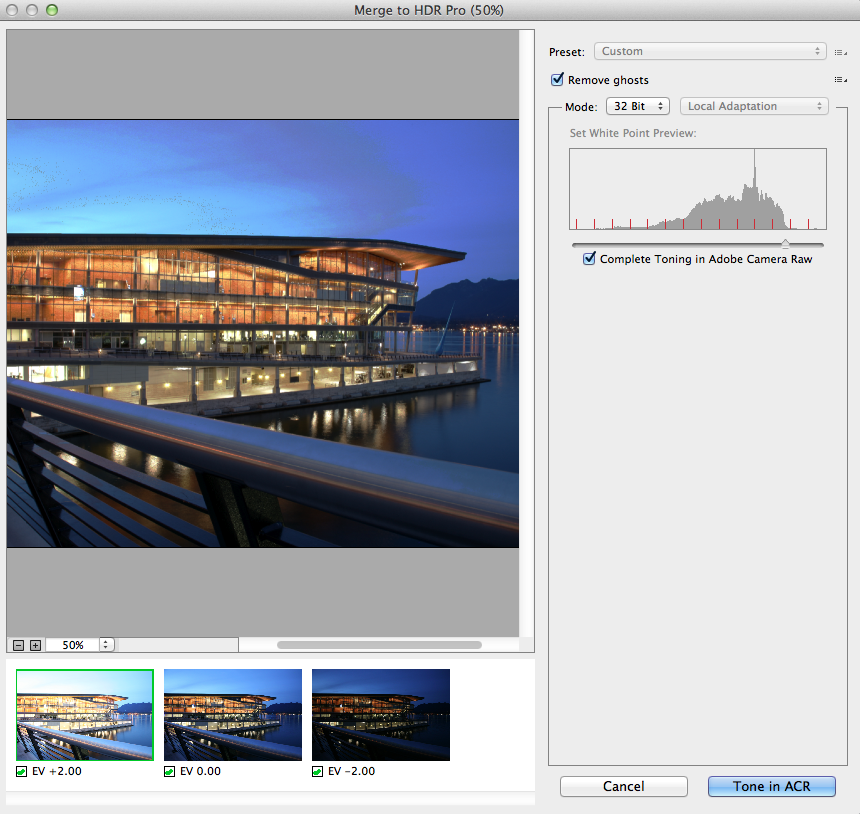The image size is (860, 814).
Task: Click the Tone in ACR button
Action: (772, 786)
